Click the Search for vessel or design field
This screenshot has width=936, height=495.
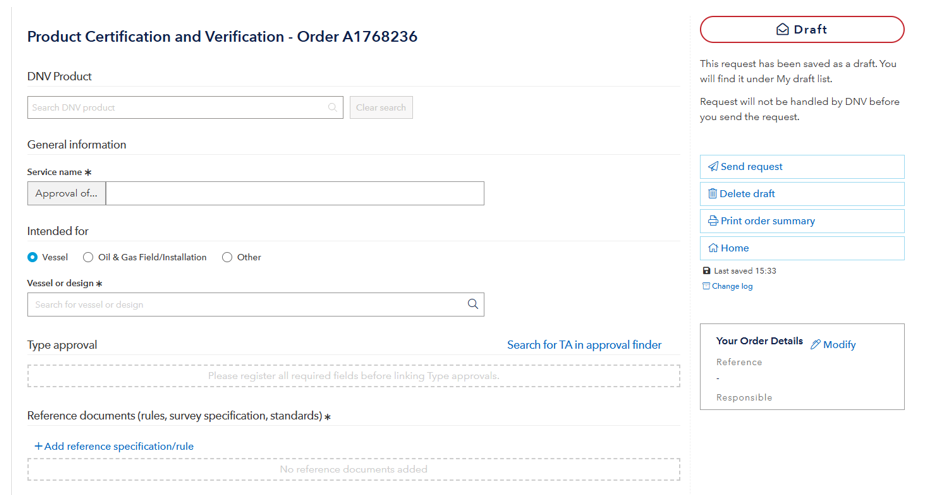245,304
